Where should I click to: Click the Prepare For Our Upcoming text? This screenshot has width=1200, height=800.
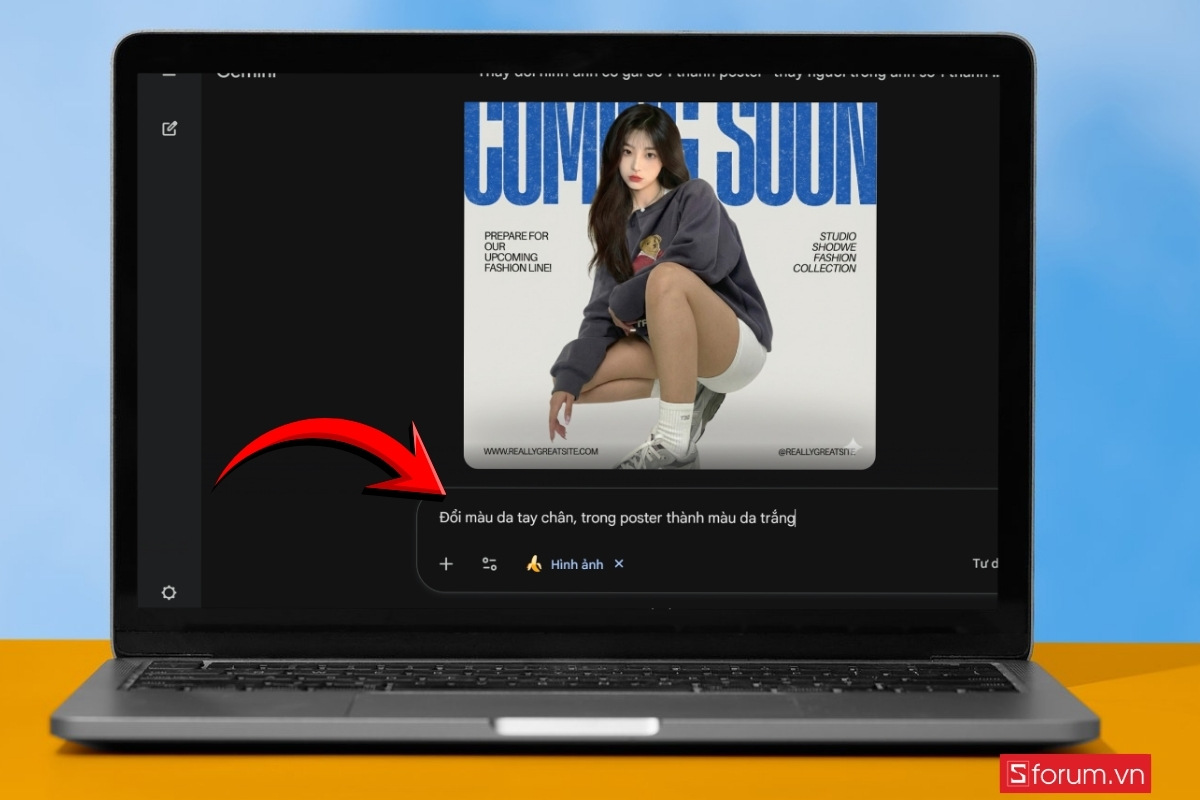[517, 252]
